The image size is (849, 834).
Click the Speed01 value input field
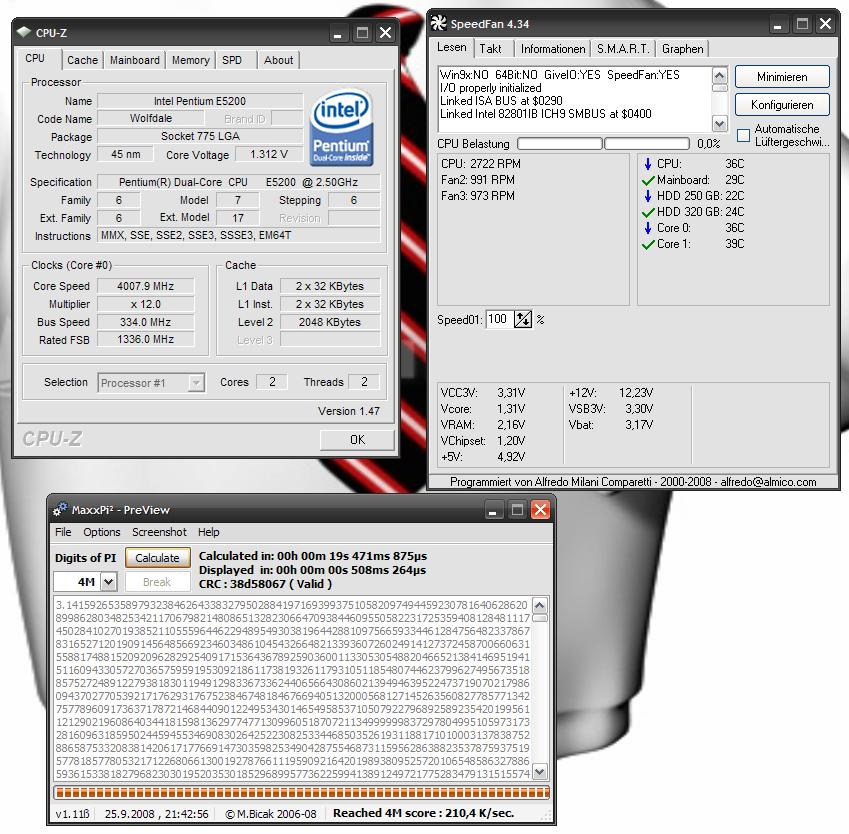coord(499,320)
